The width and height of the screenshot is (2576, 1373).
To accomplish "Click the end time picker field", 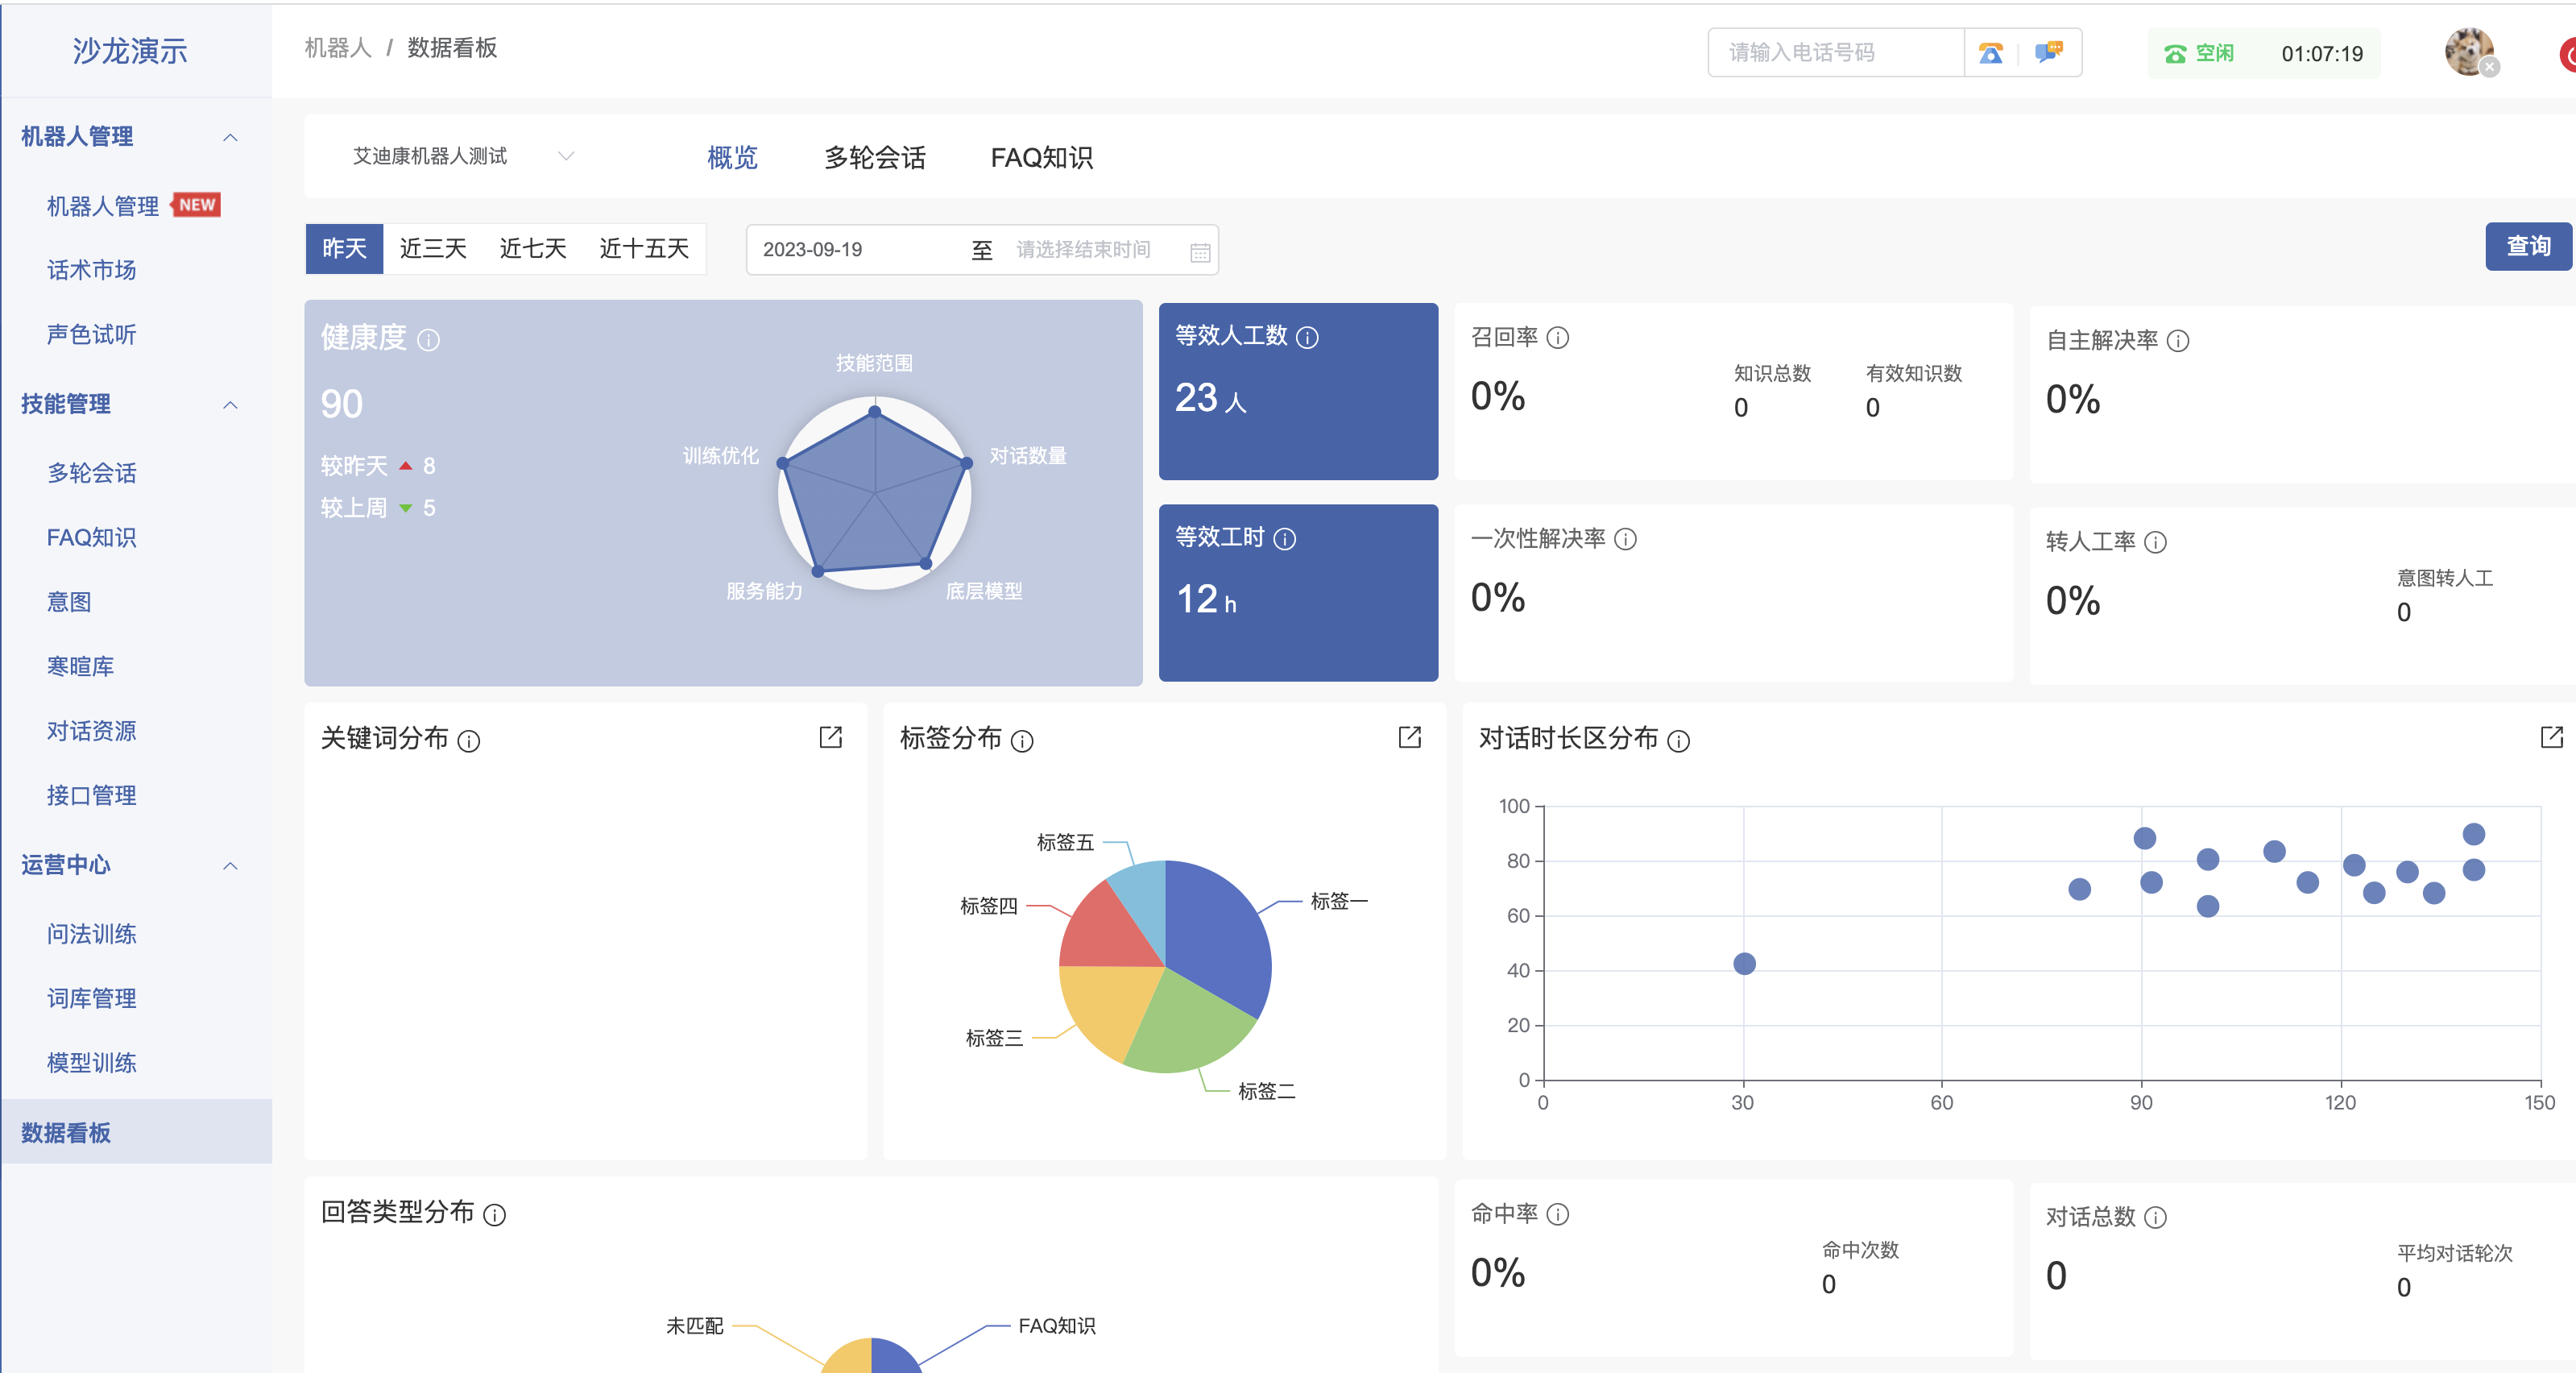I will coord(1084,250).
